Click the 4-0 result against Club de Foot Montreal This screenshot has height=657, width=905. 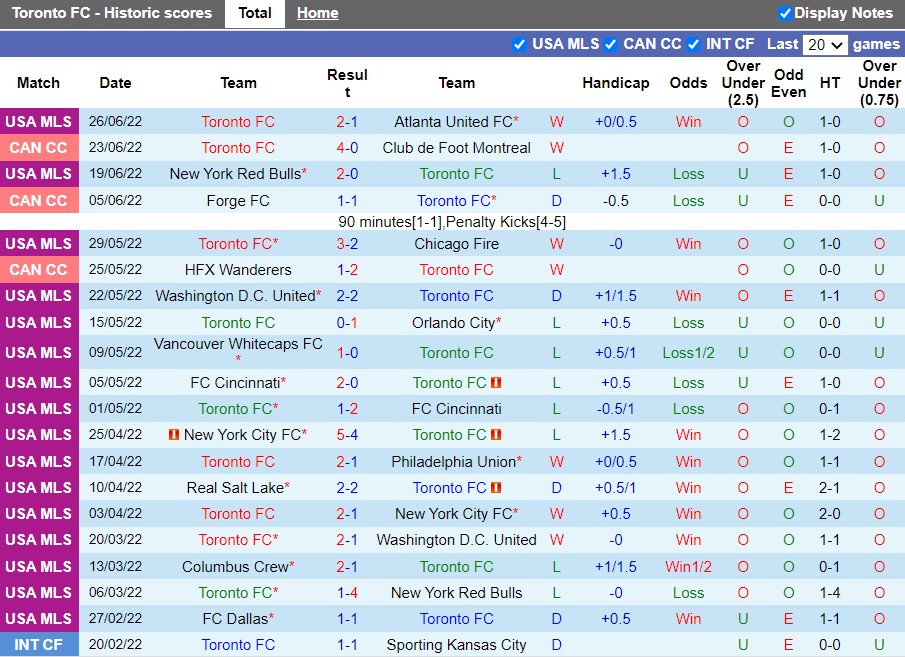pos(347,148)
